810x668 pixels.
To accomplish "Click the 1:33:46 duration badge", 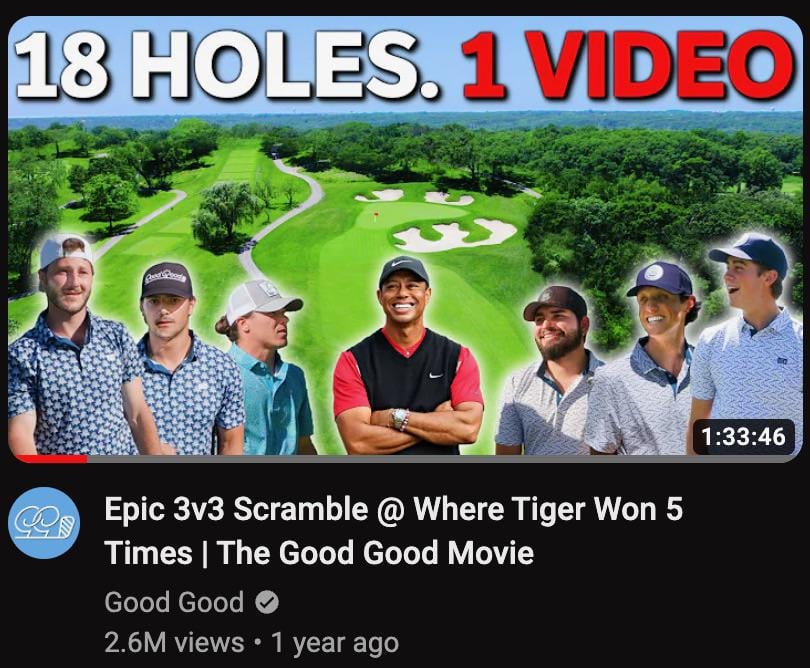I will (x=743, y=437).
